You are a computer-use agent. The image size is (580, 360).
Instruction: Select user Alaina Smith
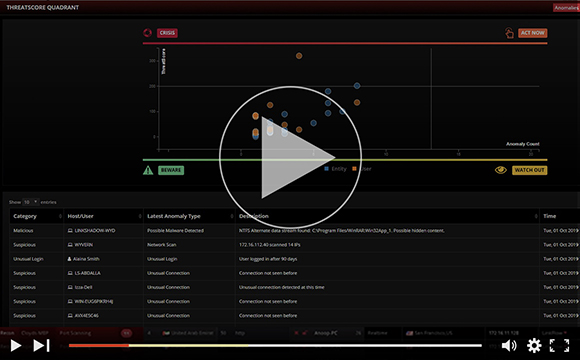86,259
